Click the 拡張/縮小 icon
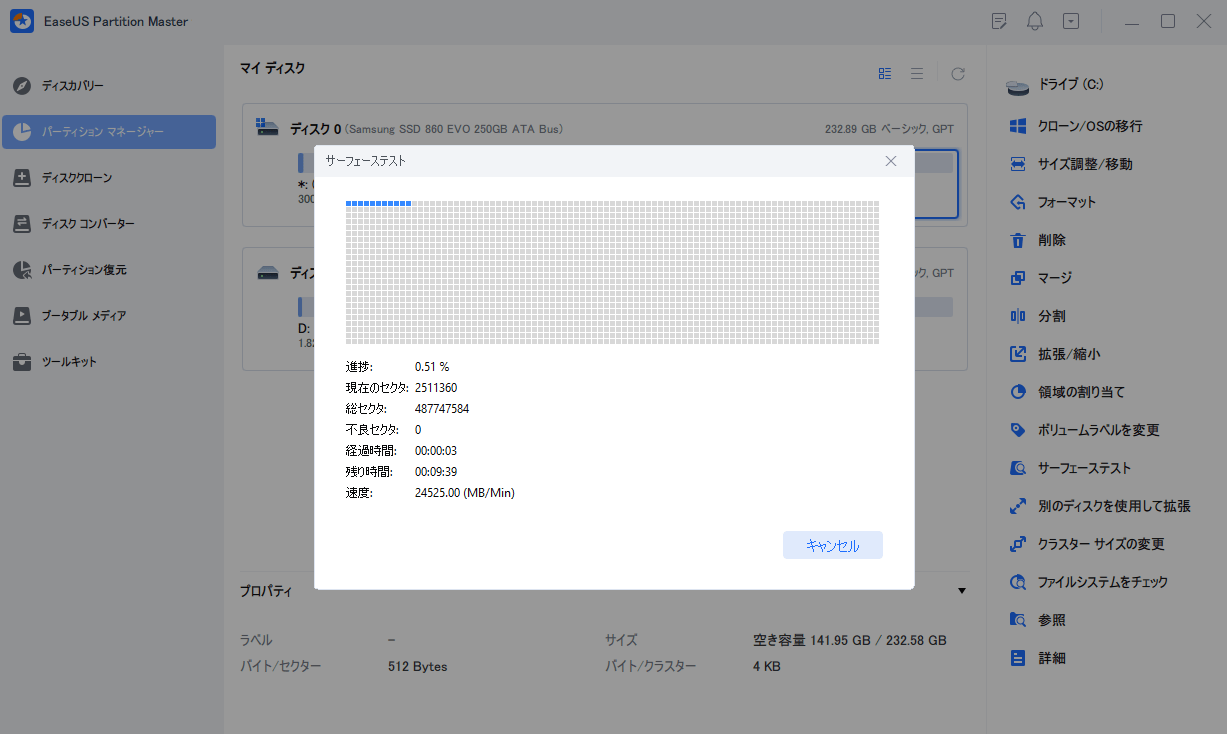 point(1018,354)
